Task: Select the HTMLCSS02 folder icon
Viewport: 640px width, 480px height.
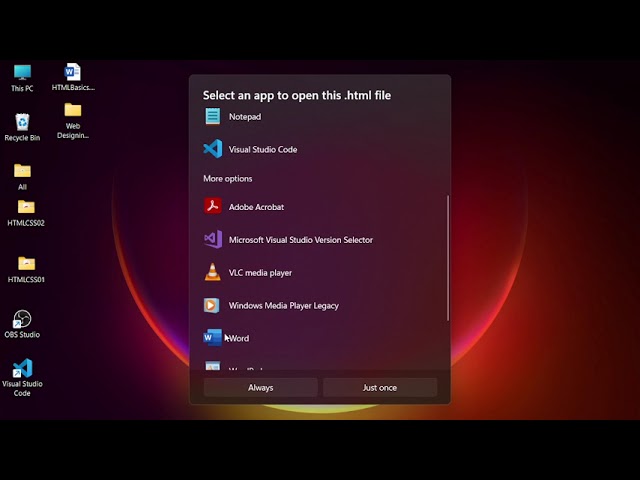Action: click(26, 207)
